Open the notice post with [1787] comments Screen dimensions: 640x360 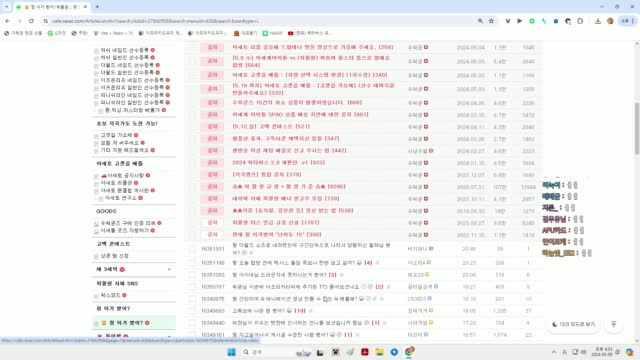pyautogui.click(x=276, y=222)
